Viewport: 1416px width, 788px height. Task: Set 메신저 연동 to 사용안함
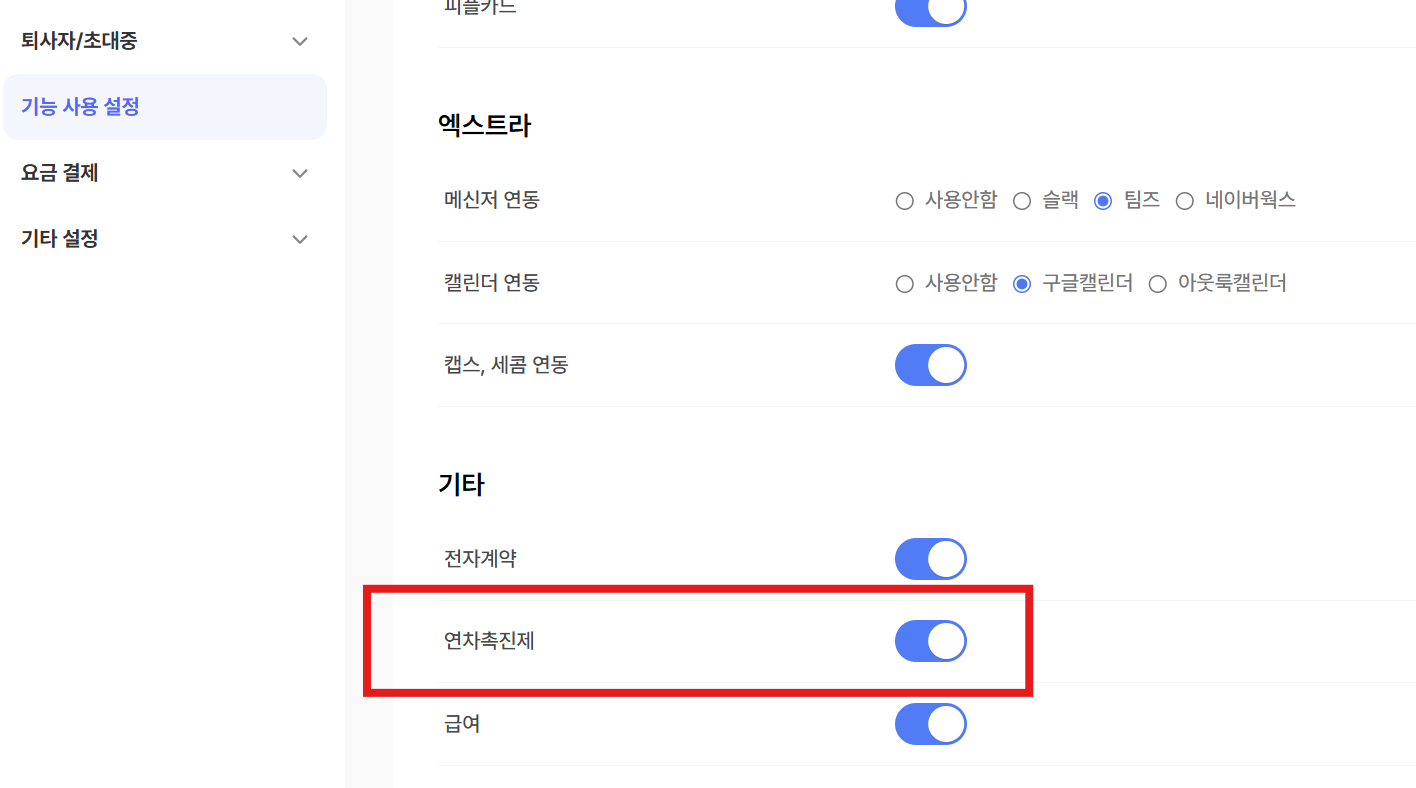click(905, 201)
